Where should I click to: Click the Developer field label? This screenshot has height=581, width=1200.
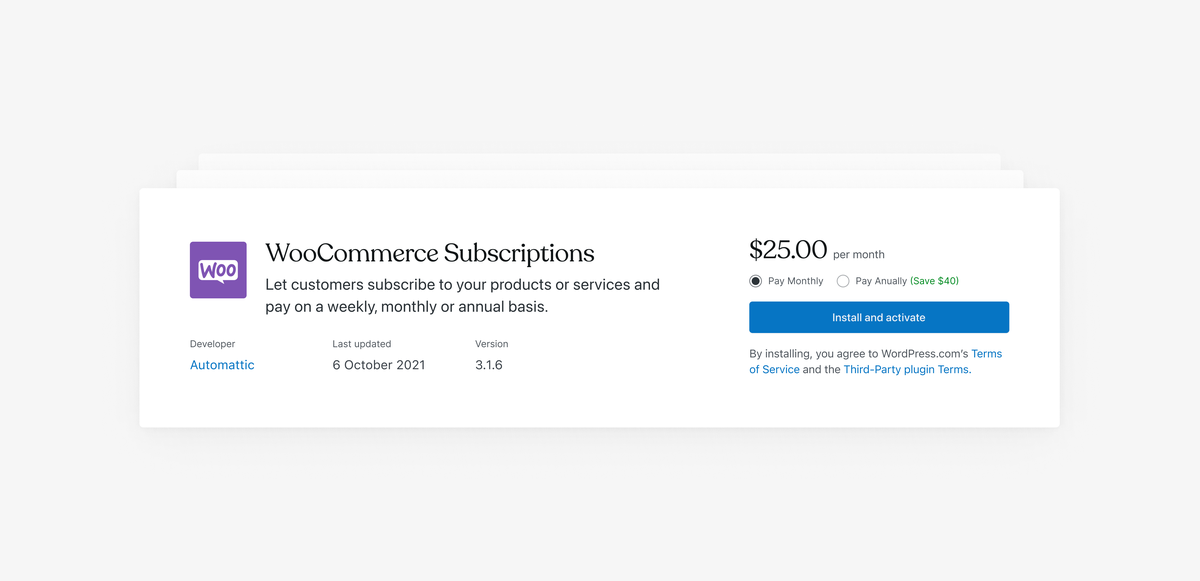(212, 344)
